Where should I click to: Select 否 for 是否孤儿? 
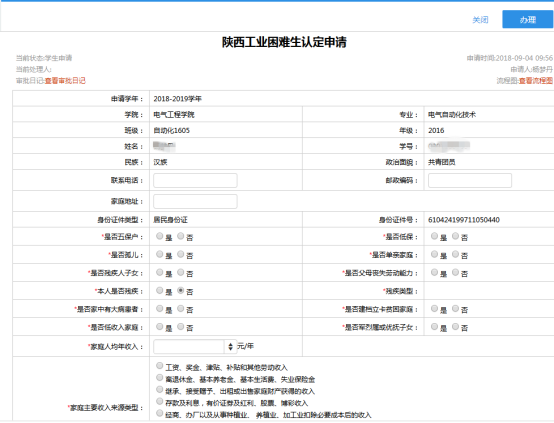tap(181, 254)
